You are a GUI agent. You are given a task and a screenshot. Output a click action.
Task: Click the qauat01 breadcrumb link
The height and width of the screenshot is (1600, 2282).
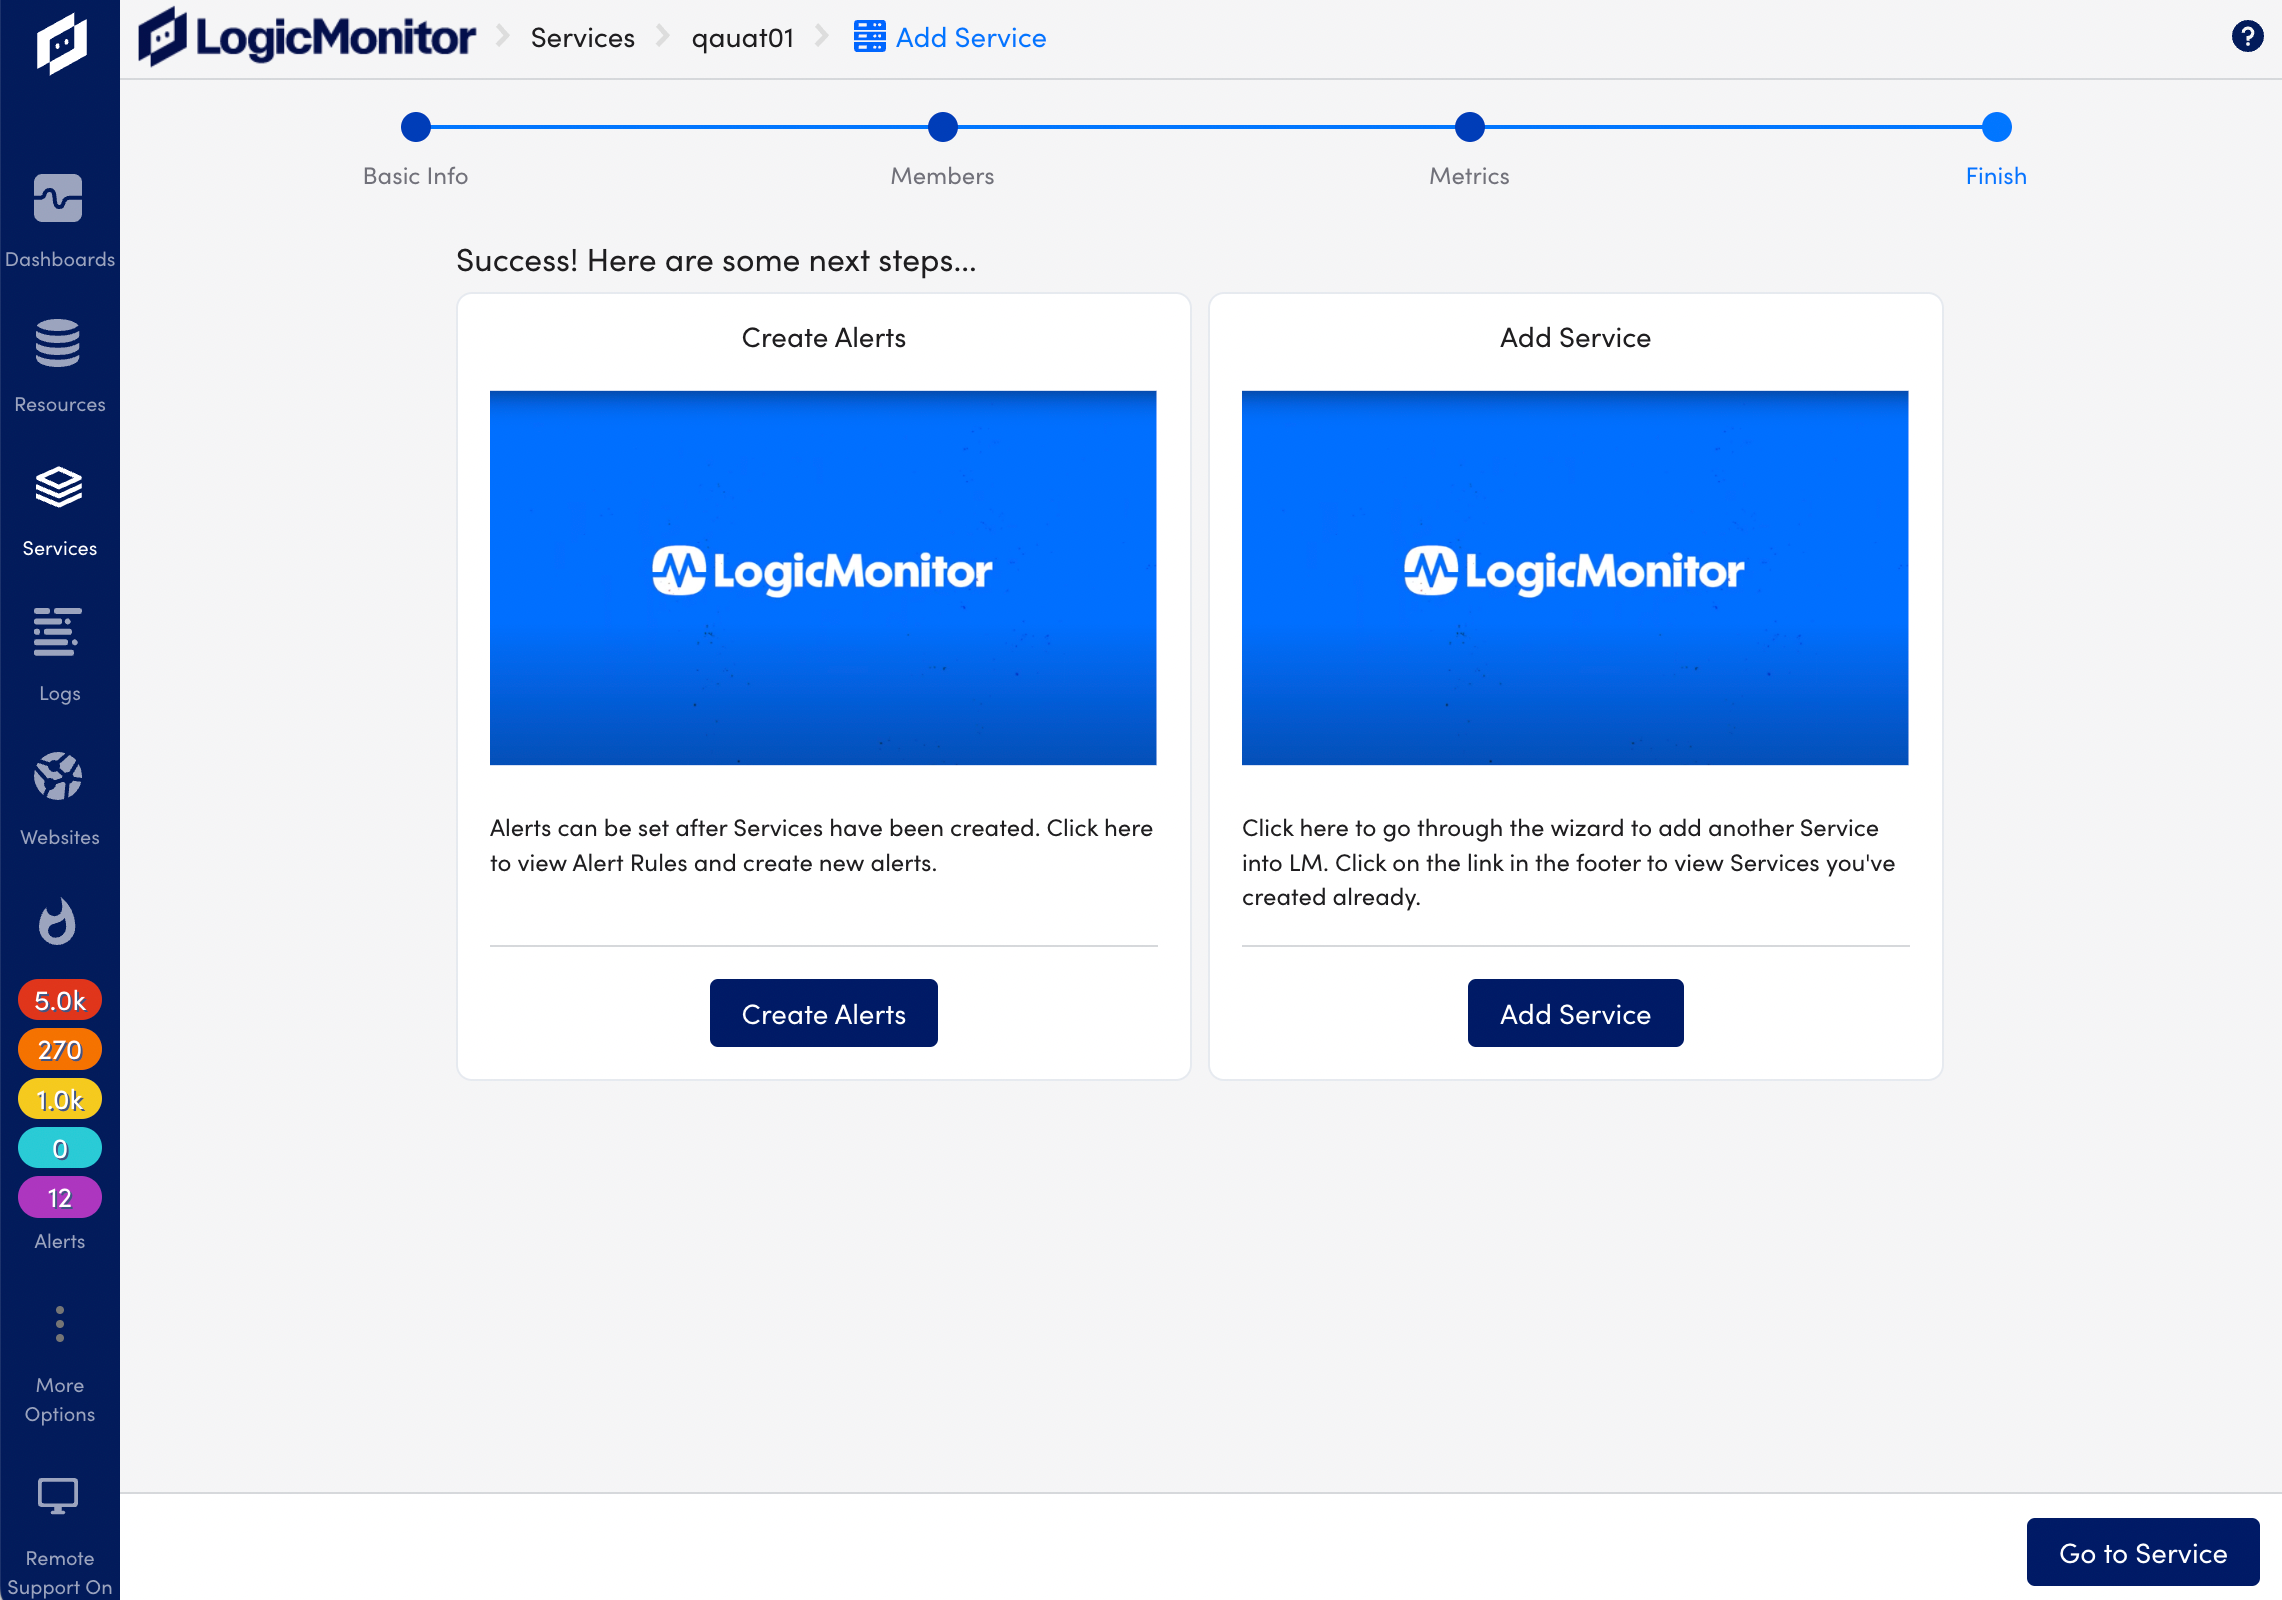coord(743,38)
